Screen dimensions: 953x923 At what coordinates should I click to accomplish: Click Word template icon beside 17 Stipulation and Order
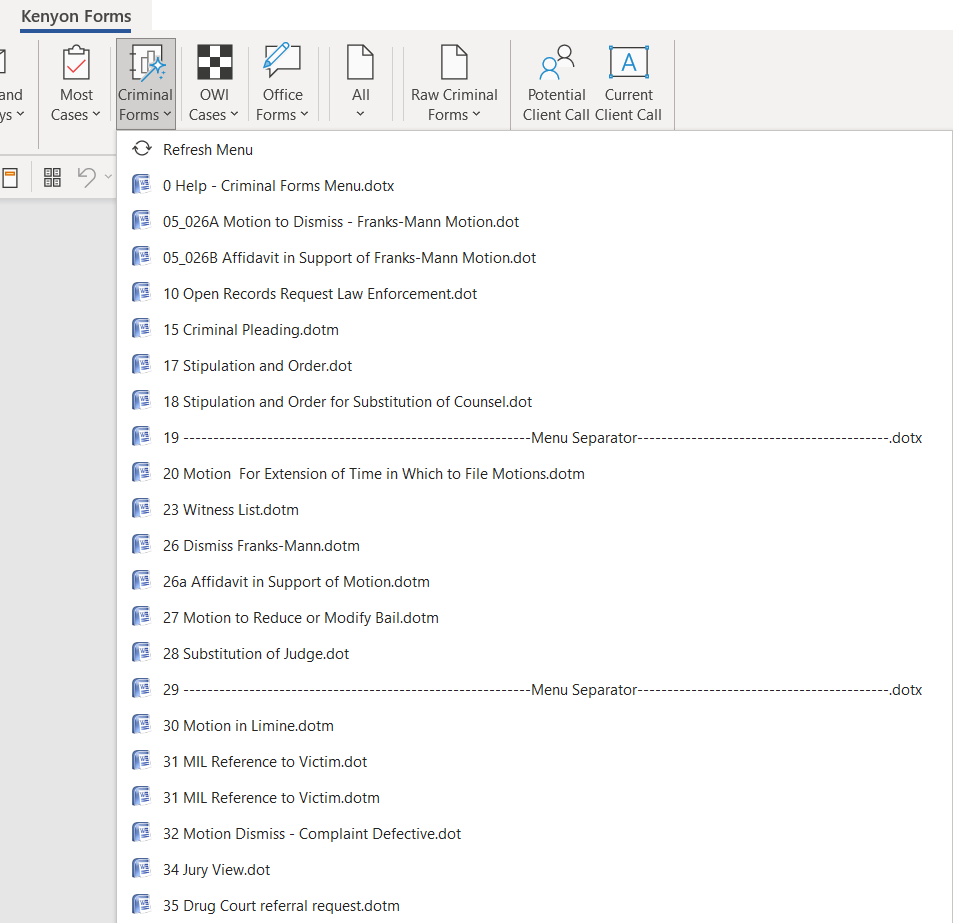tap(142, 364)
